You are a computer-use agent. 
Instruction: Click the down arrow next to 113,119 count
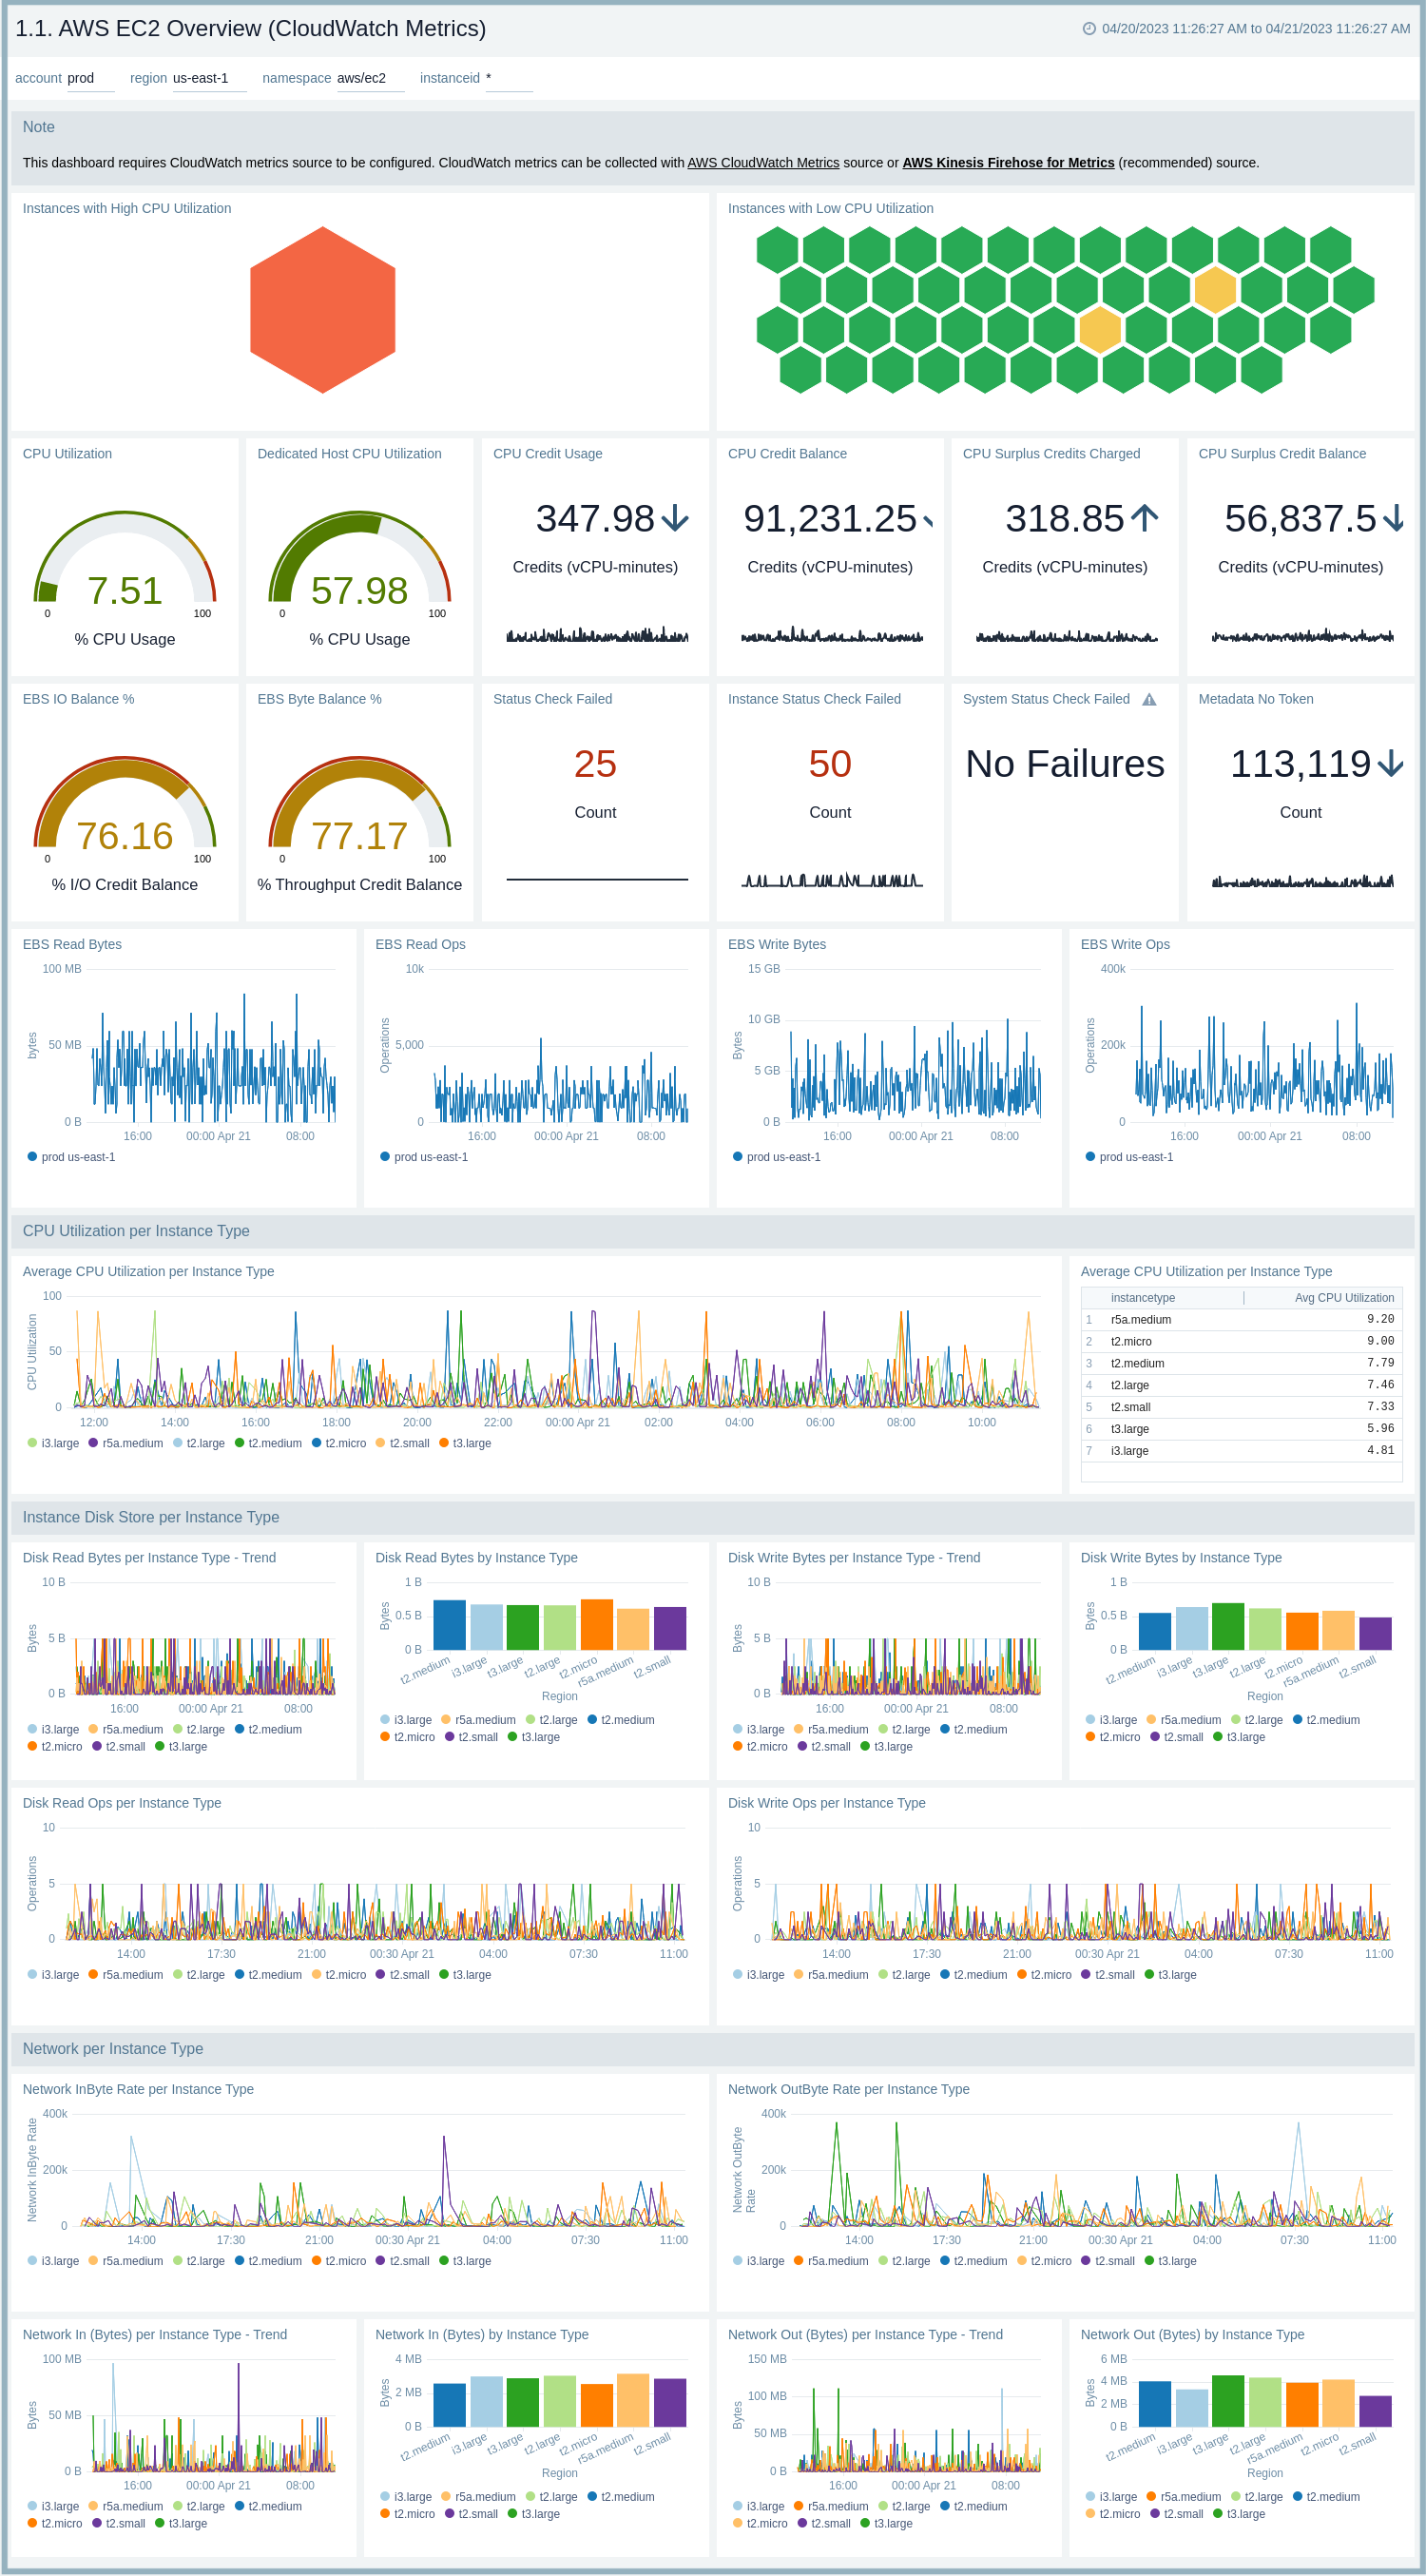(x=1390, y=764)
